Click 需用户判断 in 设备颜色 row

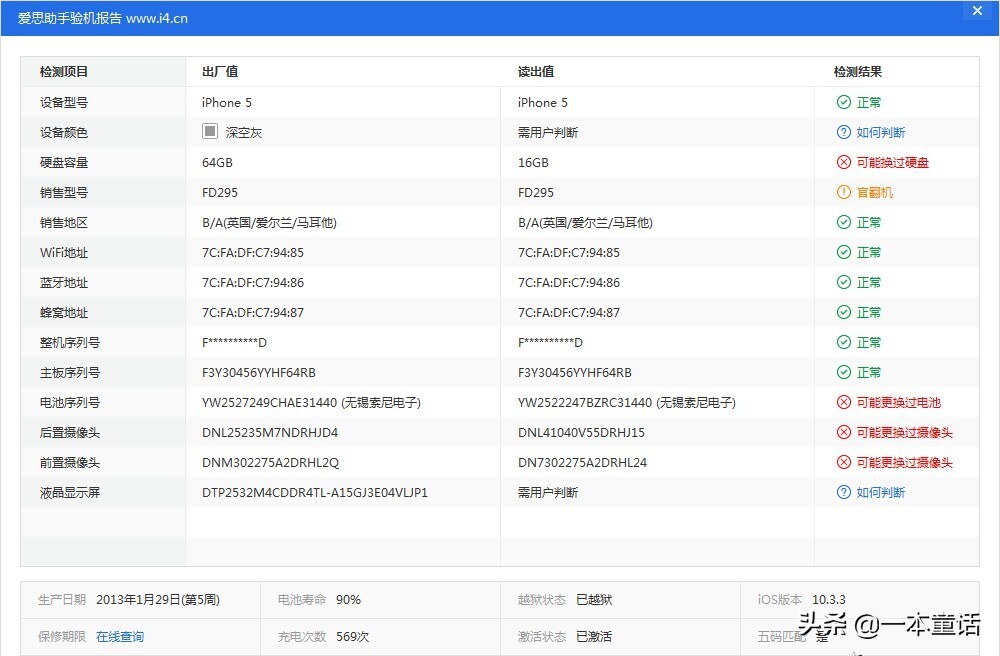pos(548,133)
